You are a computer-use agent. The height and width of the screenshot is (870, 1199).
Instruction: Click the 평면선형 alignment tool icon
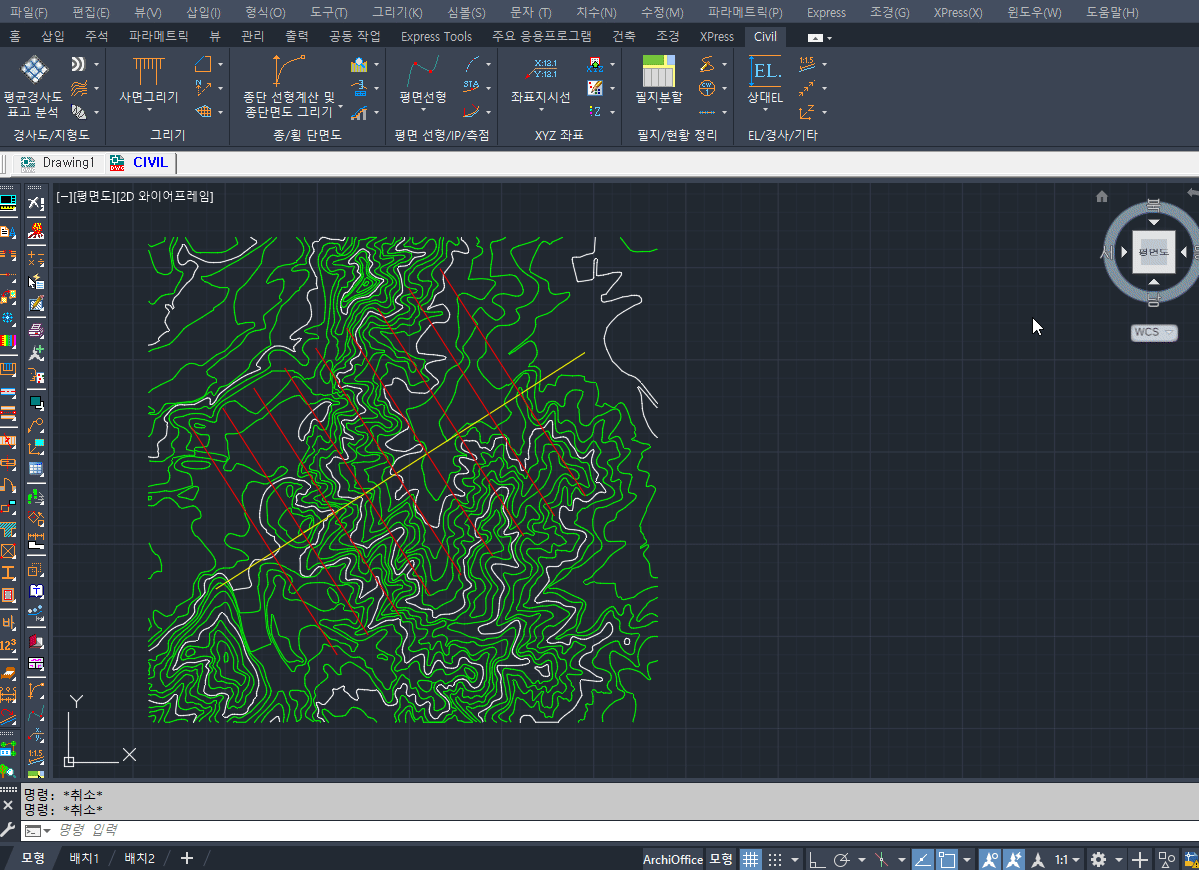click(422, 72)
